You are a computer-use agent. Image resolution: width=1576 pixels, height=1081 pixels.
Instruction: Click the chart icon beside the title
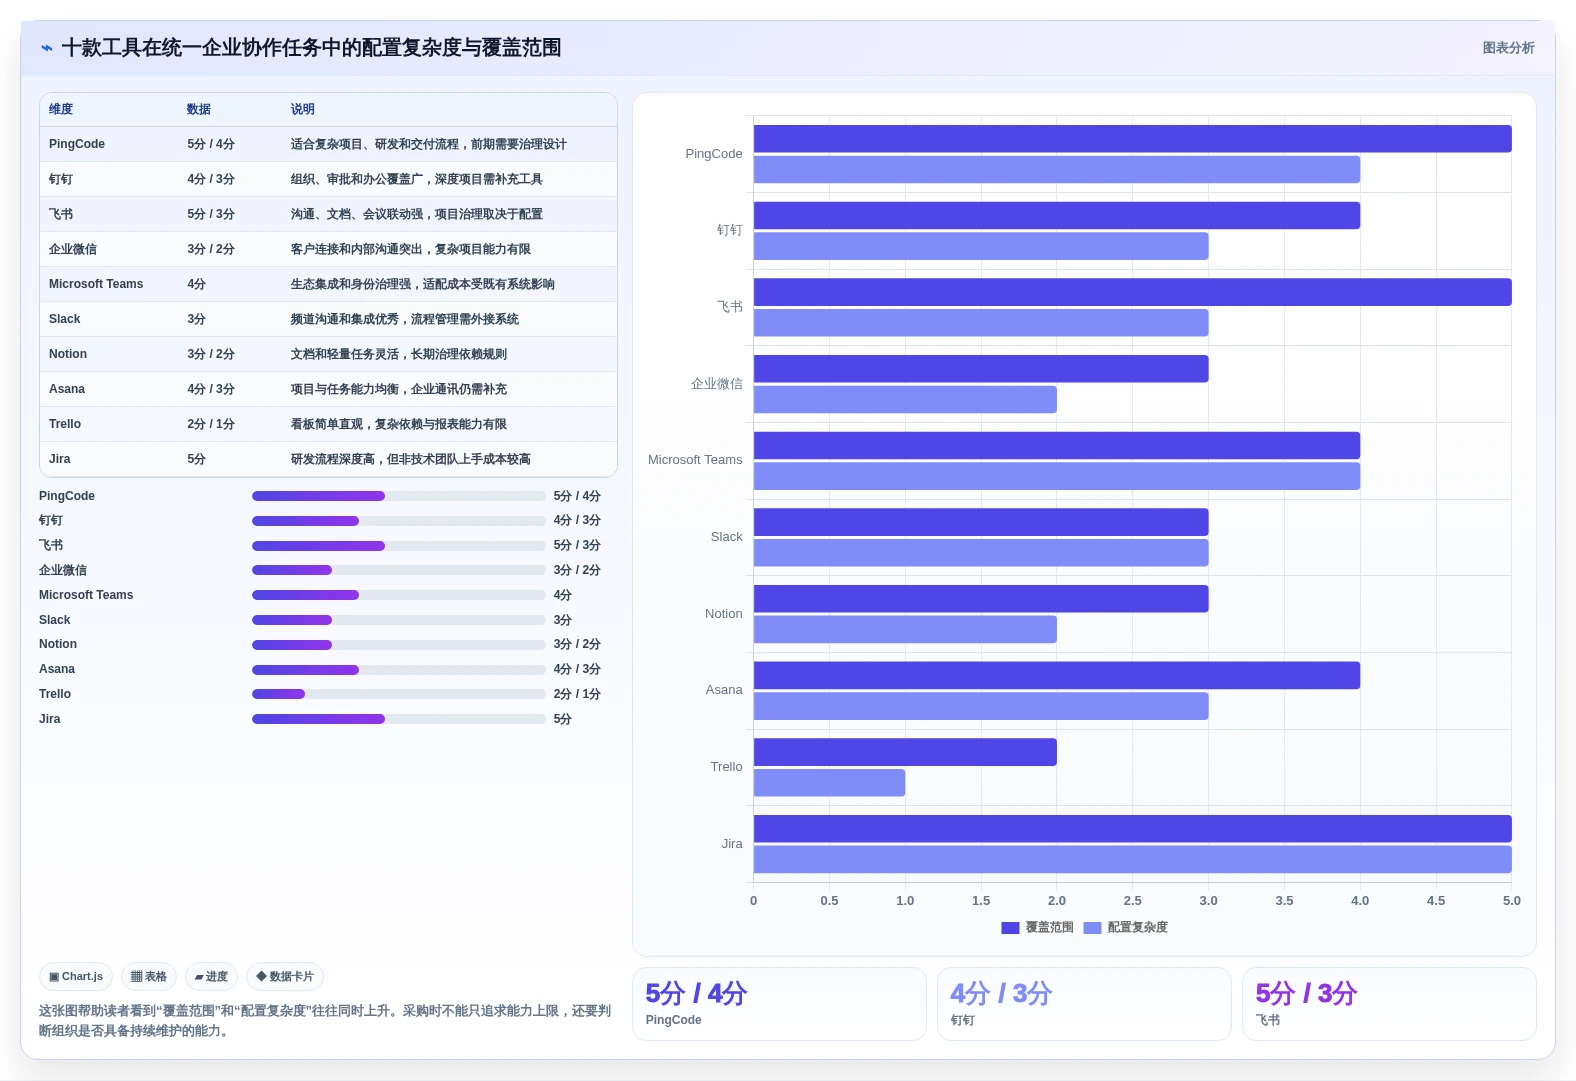coord(47,48)
